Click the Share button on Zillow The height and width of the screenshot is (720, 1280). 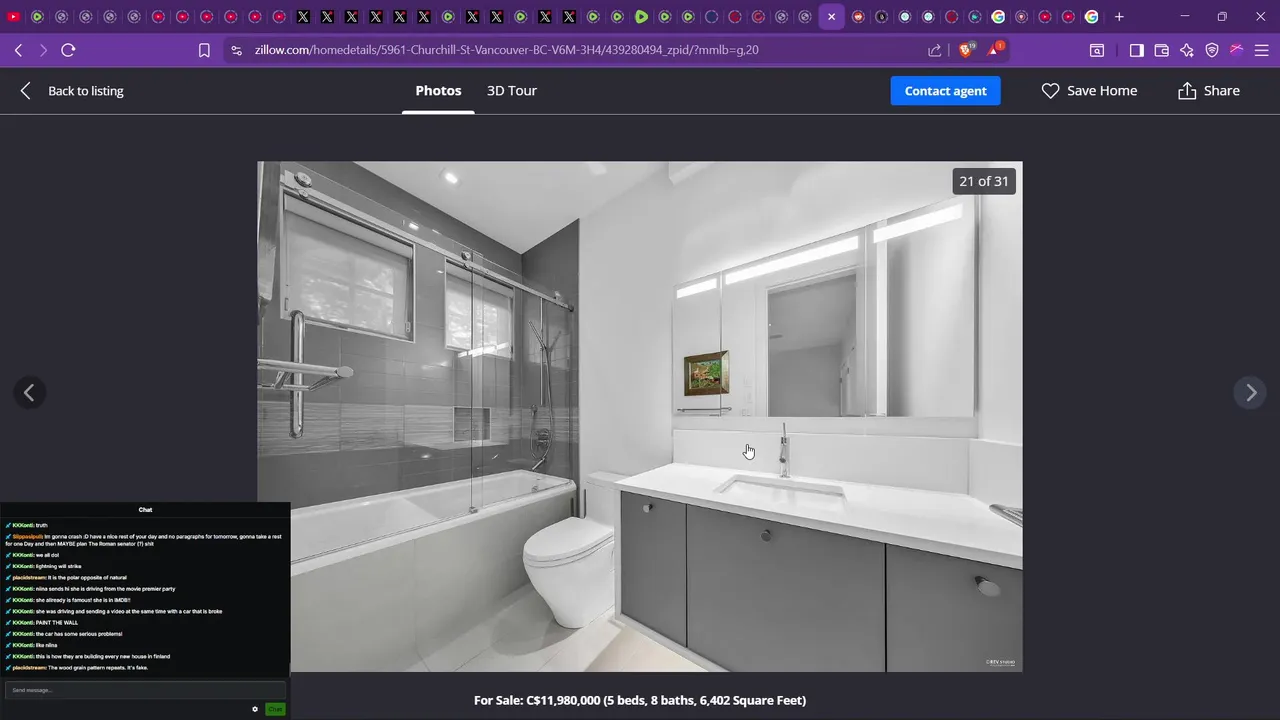click(1208, 91)
